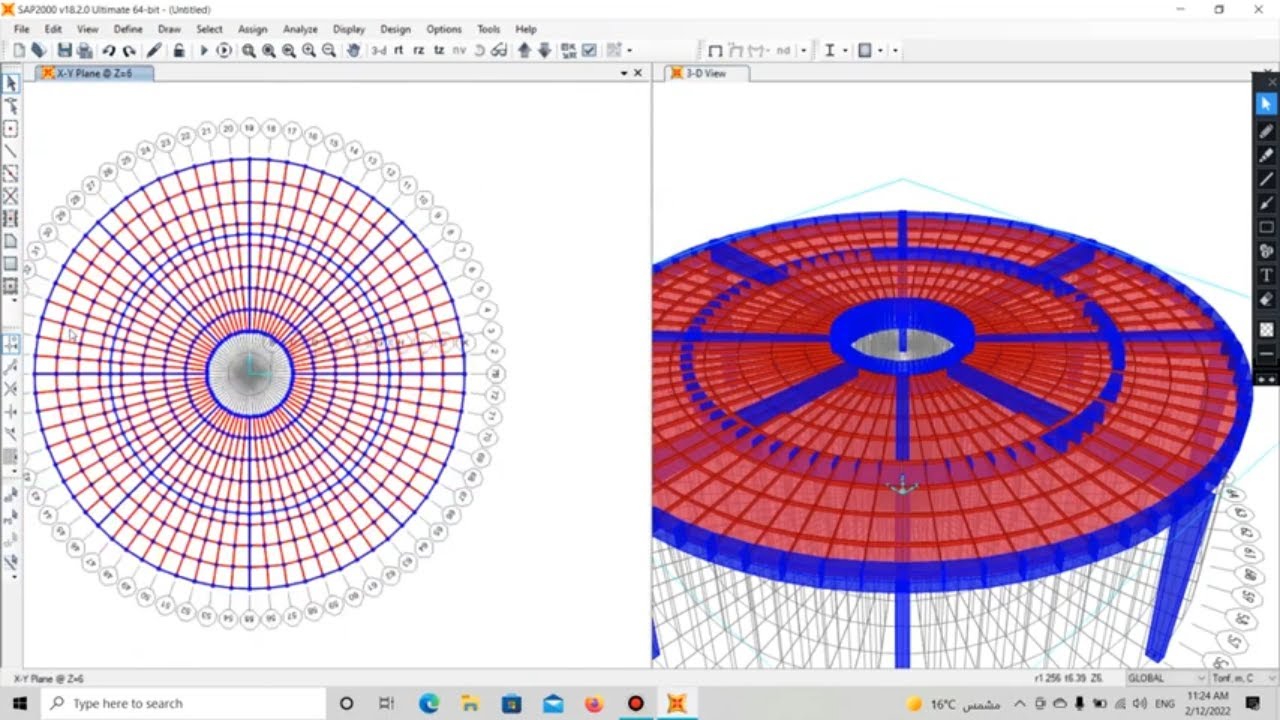Click the Show Undeformed Shape frame icon
The width and height of the screenshot is (1280, 720).
click(715, 50)
